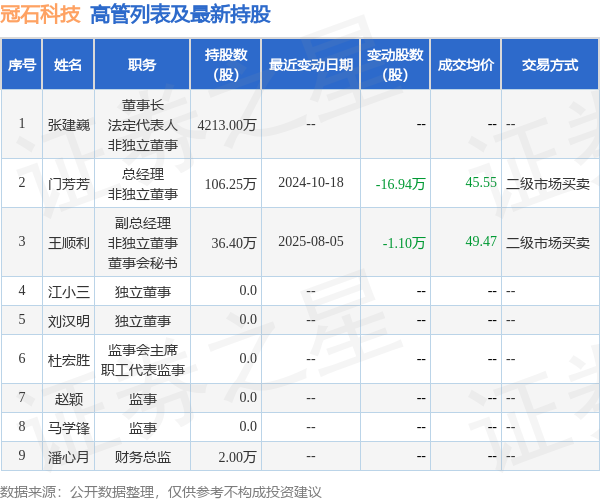
Task: Click the change amount -1.10万
Action: pos(404,243)
